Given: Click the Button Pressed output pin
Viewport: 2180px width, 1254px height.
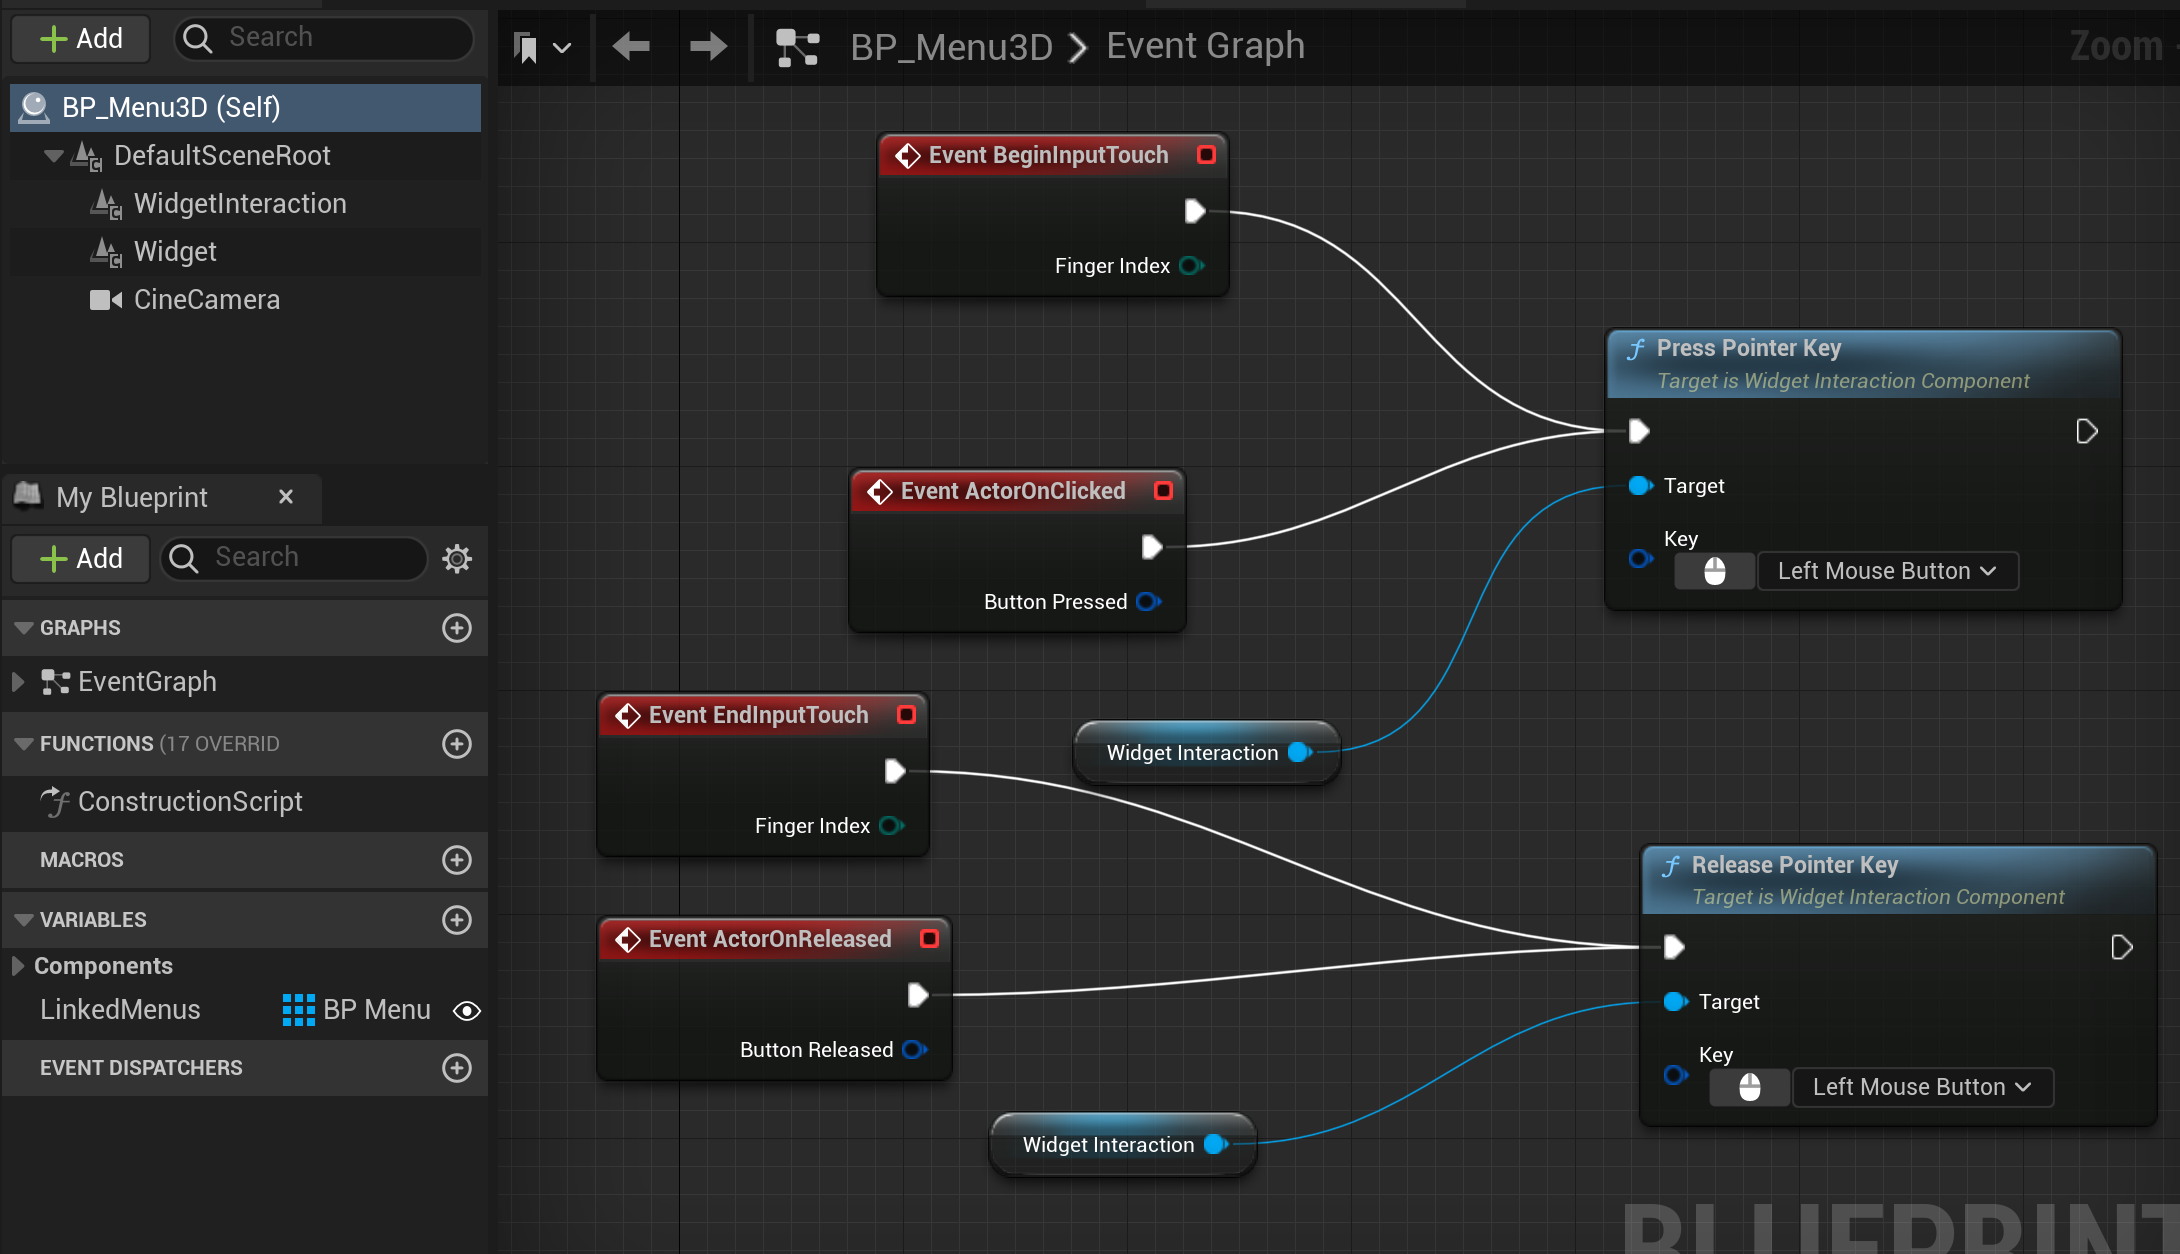Looking at the screenshot, I should pyautogui.click(x=1148, y=601).
